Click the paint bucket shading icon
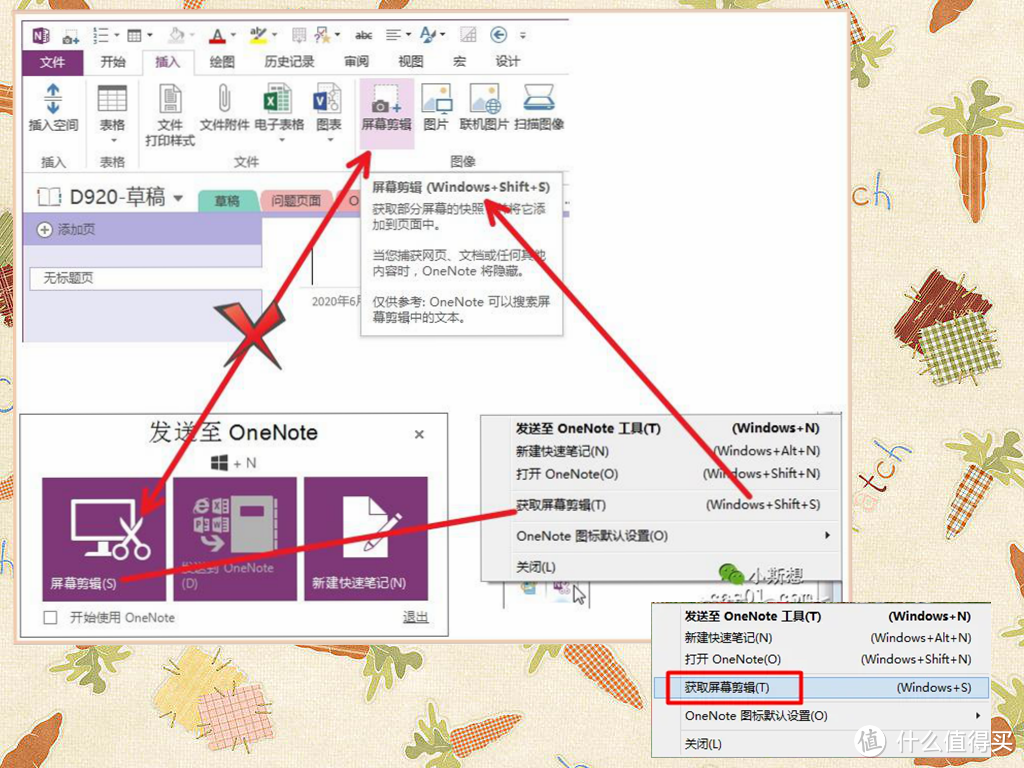 (176, 35)
